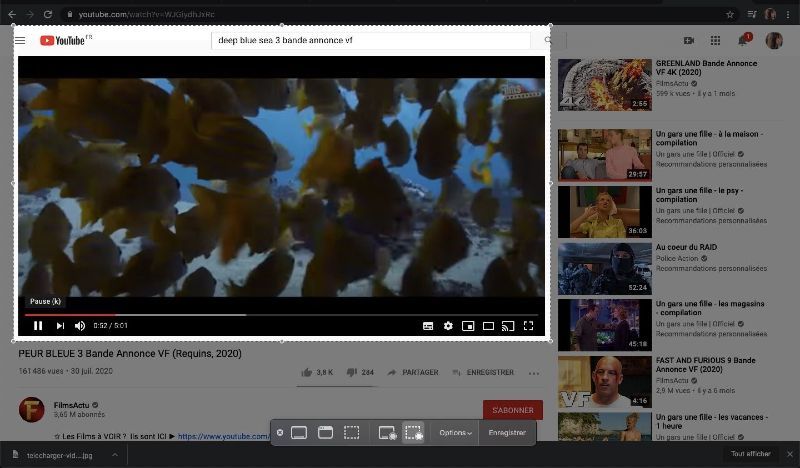Image resolution: width=800 pixels, height=468 pixels.
Task: Follow the youtube.com link in description
Action: tap(223, 436)
